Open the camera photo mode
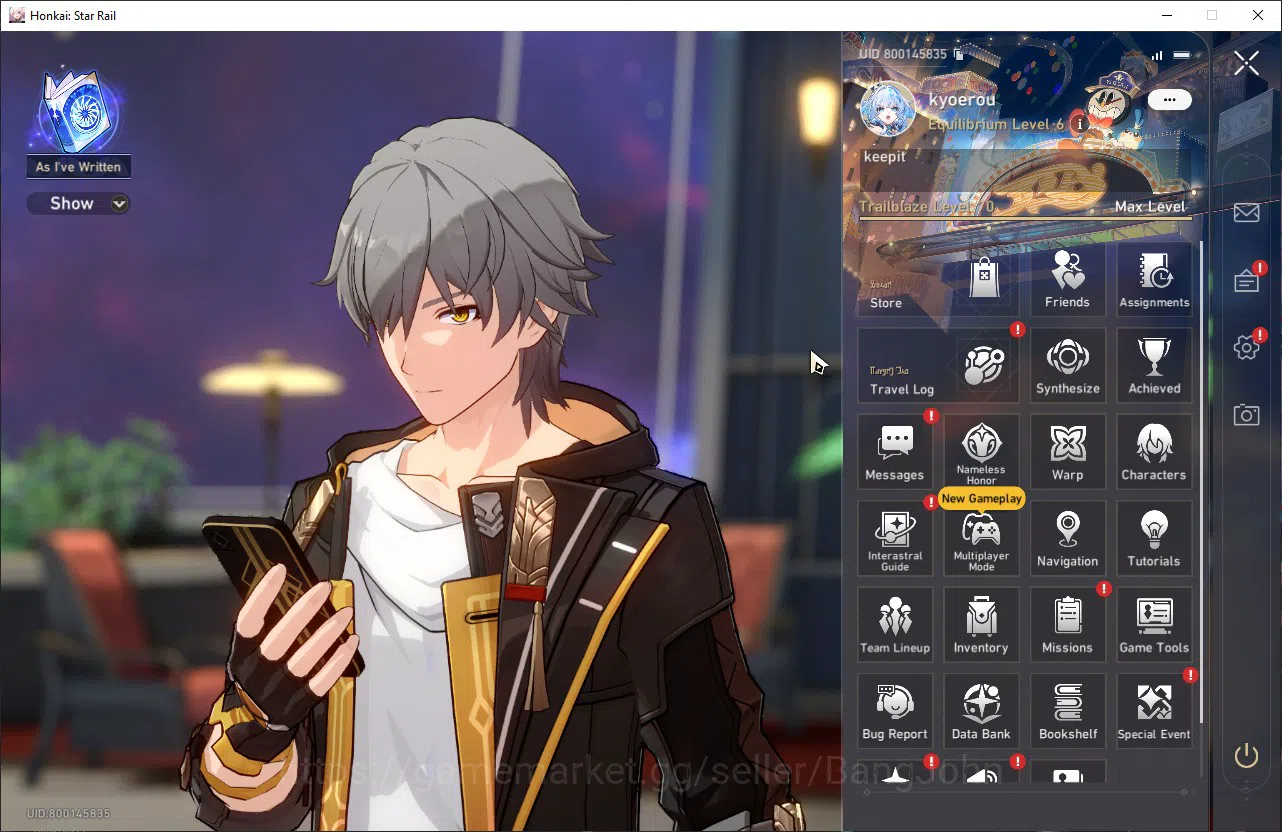Viewport: 1282px width, 832px height. [1246, 415]
